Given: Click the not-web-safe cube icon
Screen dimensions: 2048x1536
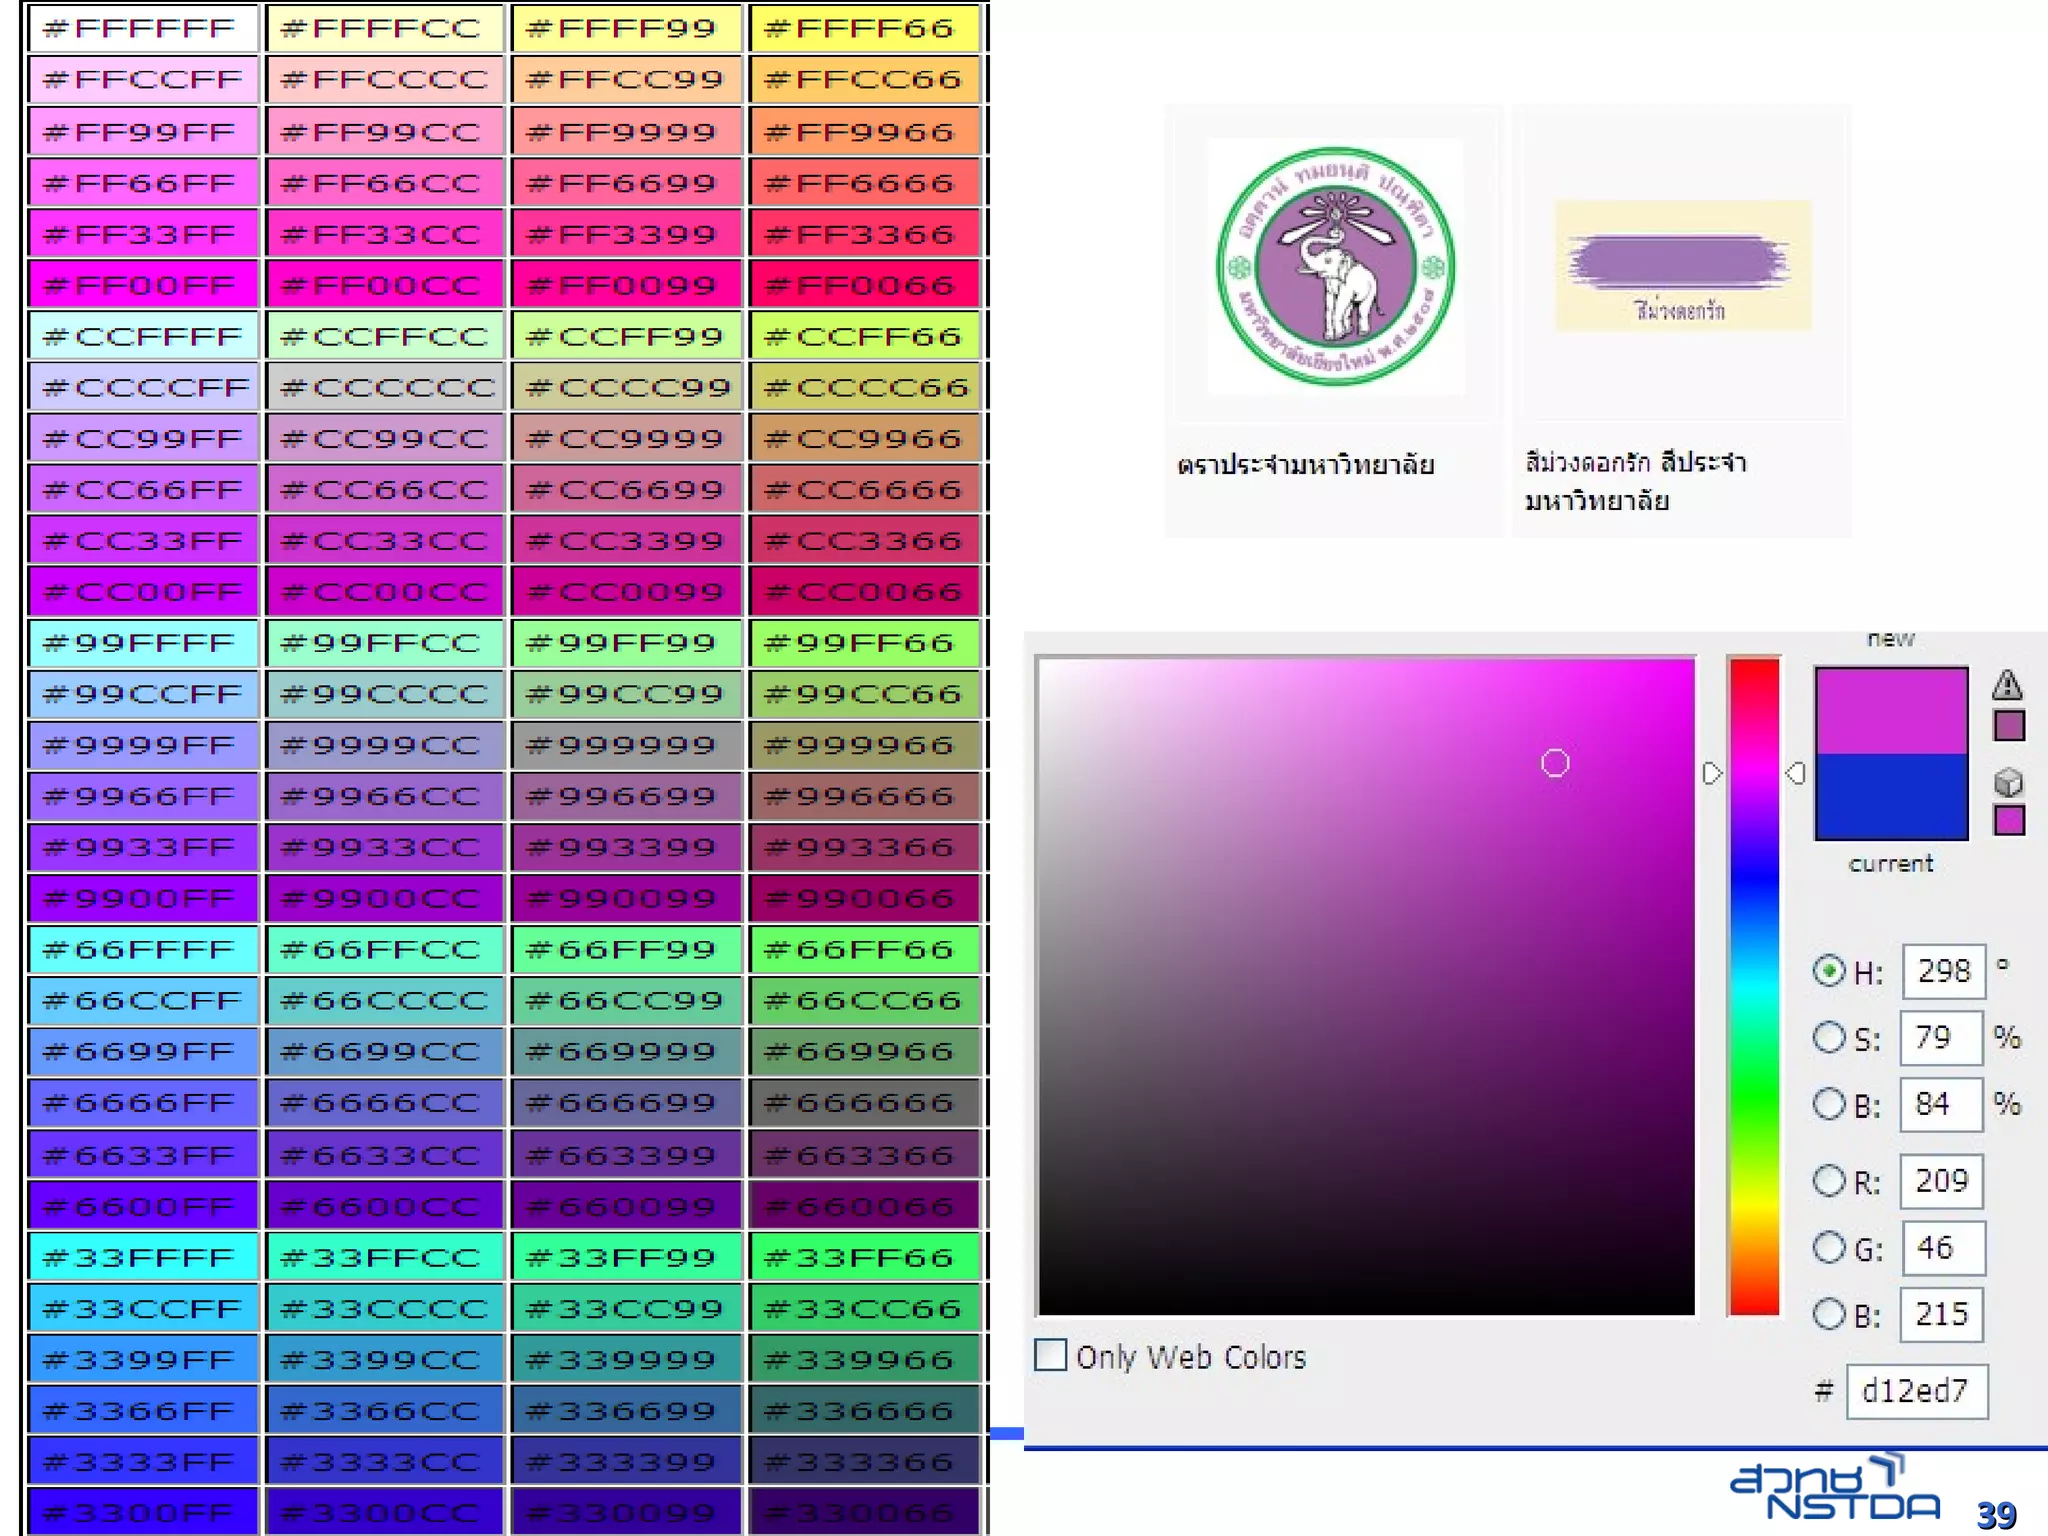Looking at the screenshot, I should [x=2008, y=782].
